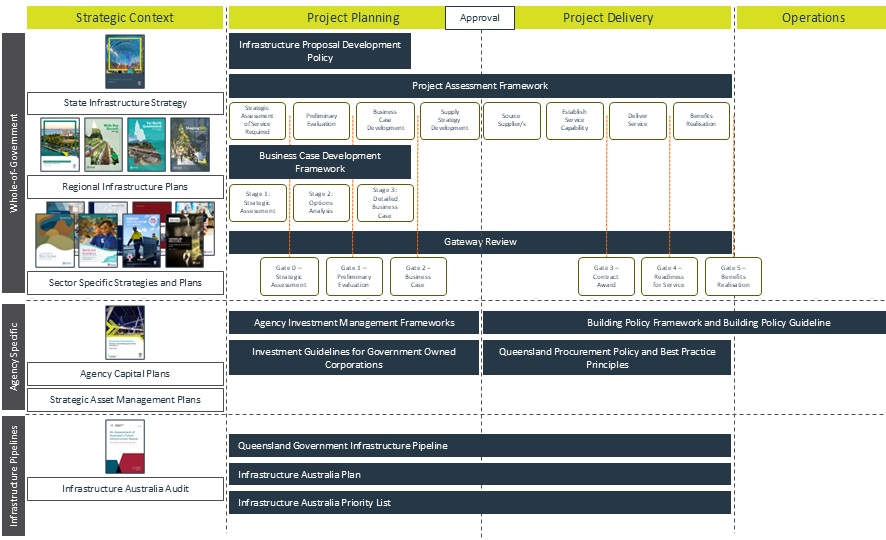Image resolution: width=886 pixels, height=540 pixels.
Task: Click the Strategic Context column header
Action: (x=125, y=18)
